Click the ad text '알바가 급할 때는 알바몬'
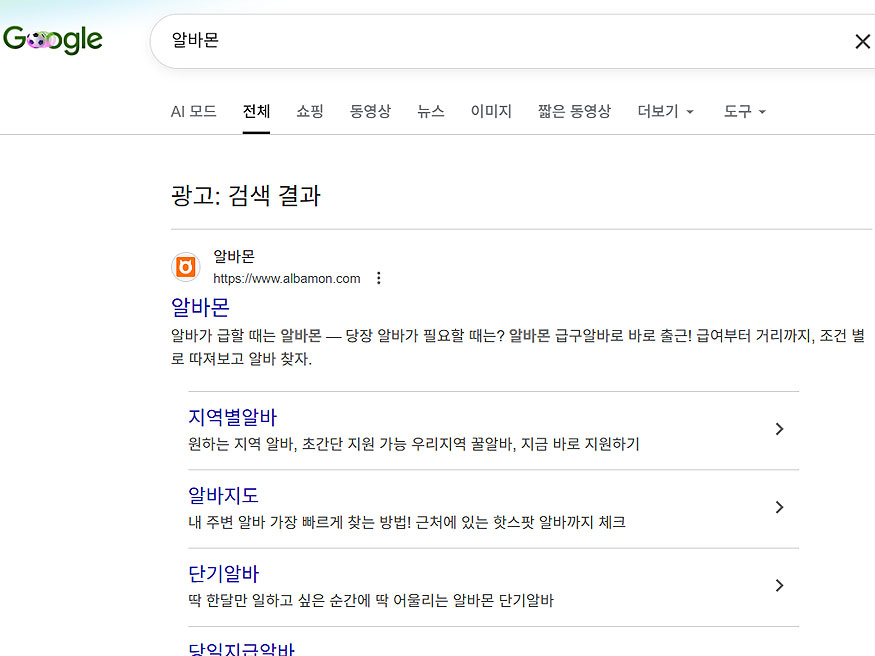The height and width of the screenshot is (656, 875). pos(518,347)
